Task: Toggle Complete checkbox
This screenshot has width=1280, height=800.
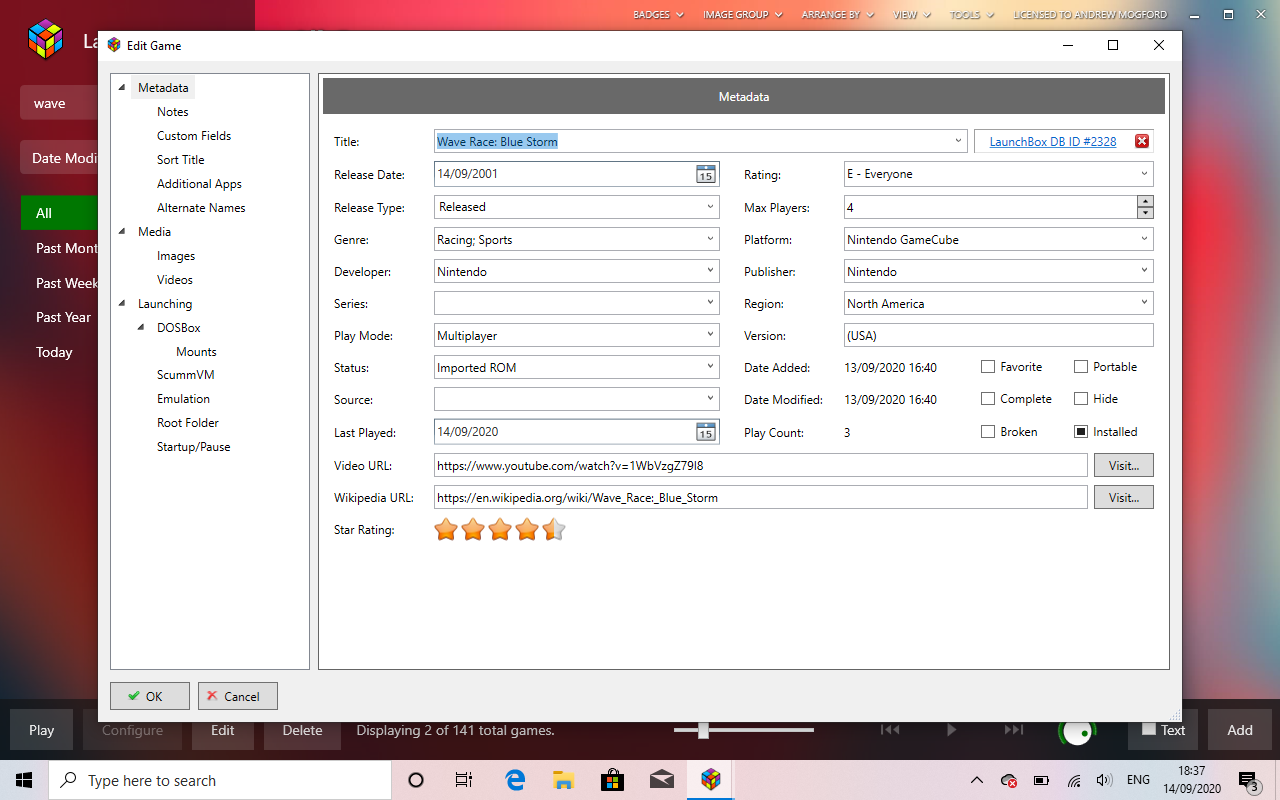Action: 988,399
